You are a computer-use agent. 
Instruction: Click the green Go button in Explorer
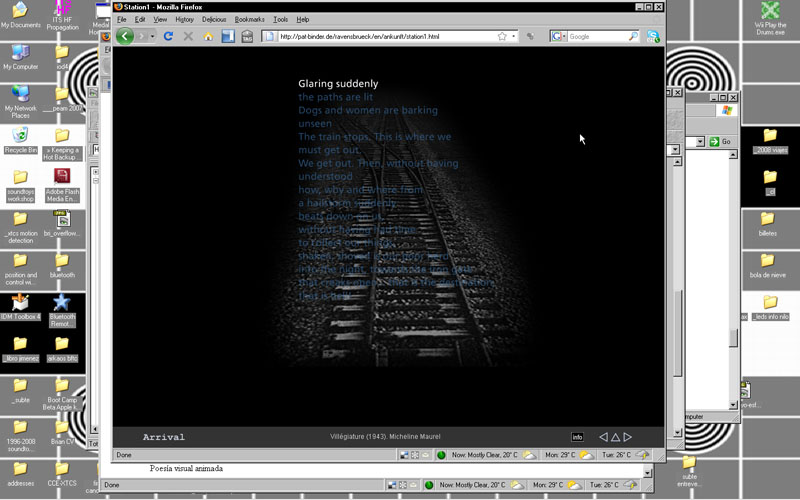tap(720, 142)
